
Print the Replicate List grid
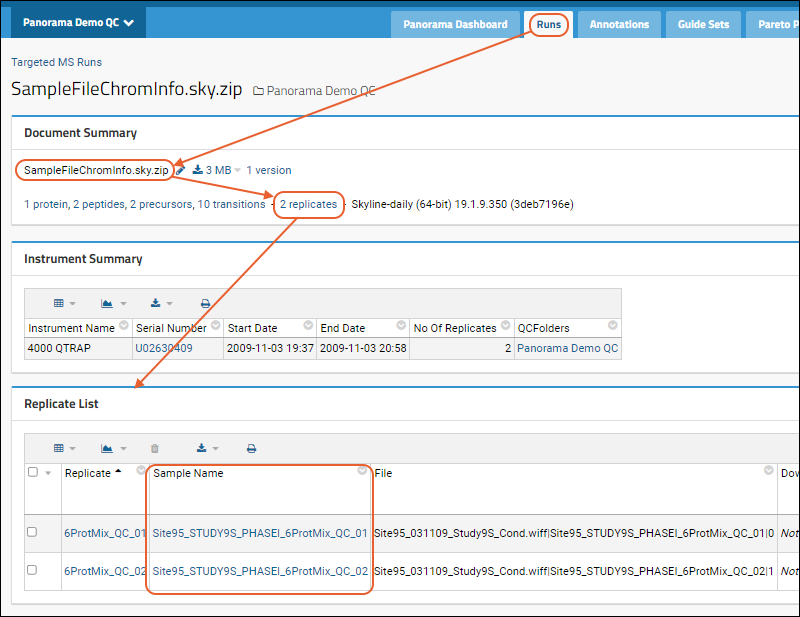(x=252, y=449)
